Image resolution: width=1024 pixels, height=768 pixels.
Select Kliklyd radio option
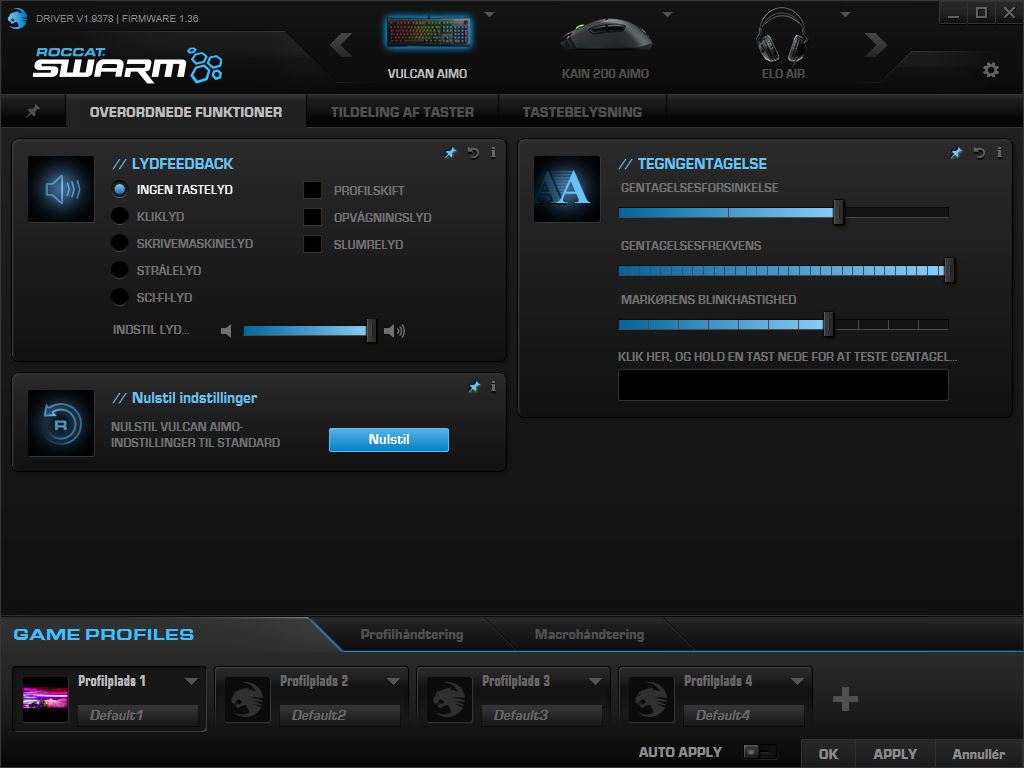tap(120, 216)
